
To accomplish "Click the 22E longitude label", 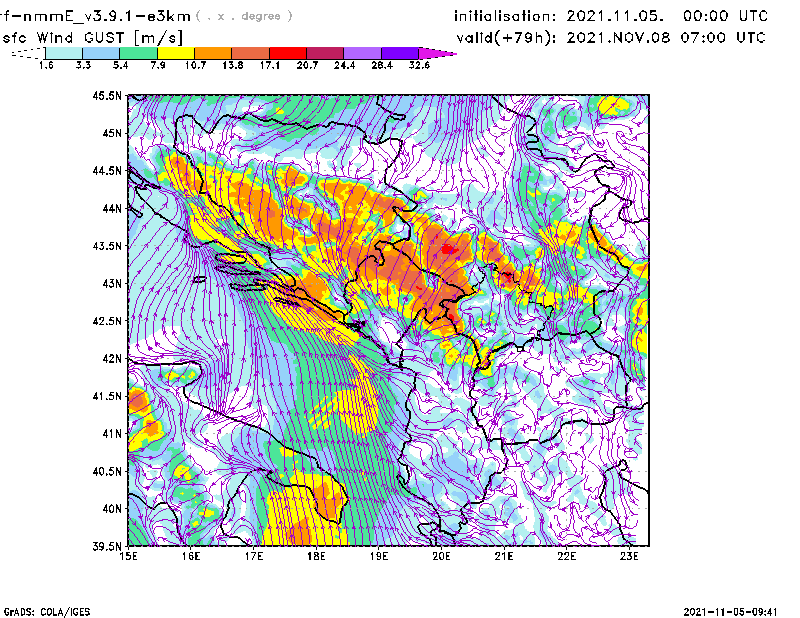I will [566, 556].
